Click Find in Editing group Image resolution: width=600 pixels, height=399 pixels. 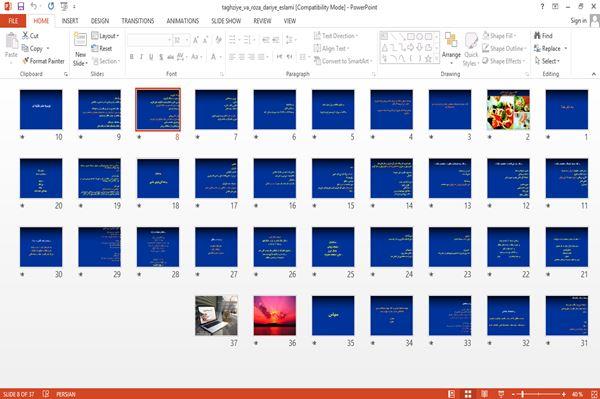(x=543, y=36)
